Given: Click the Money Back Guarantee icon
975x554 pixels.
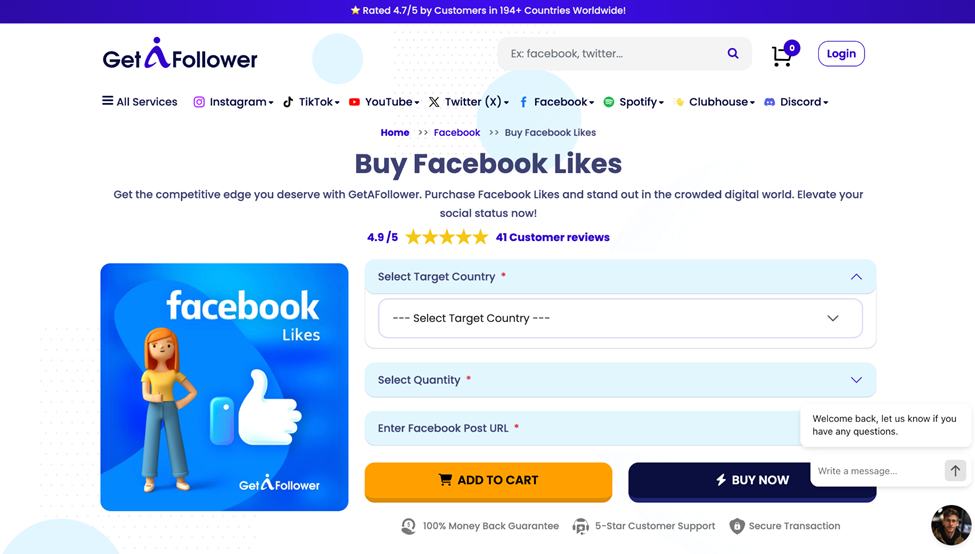Looking at the screenshot, I should [x=409, y=526].
